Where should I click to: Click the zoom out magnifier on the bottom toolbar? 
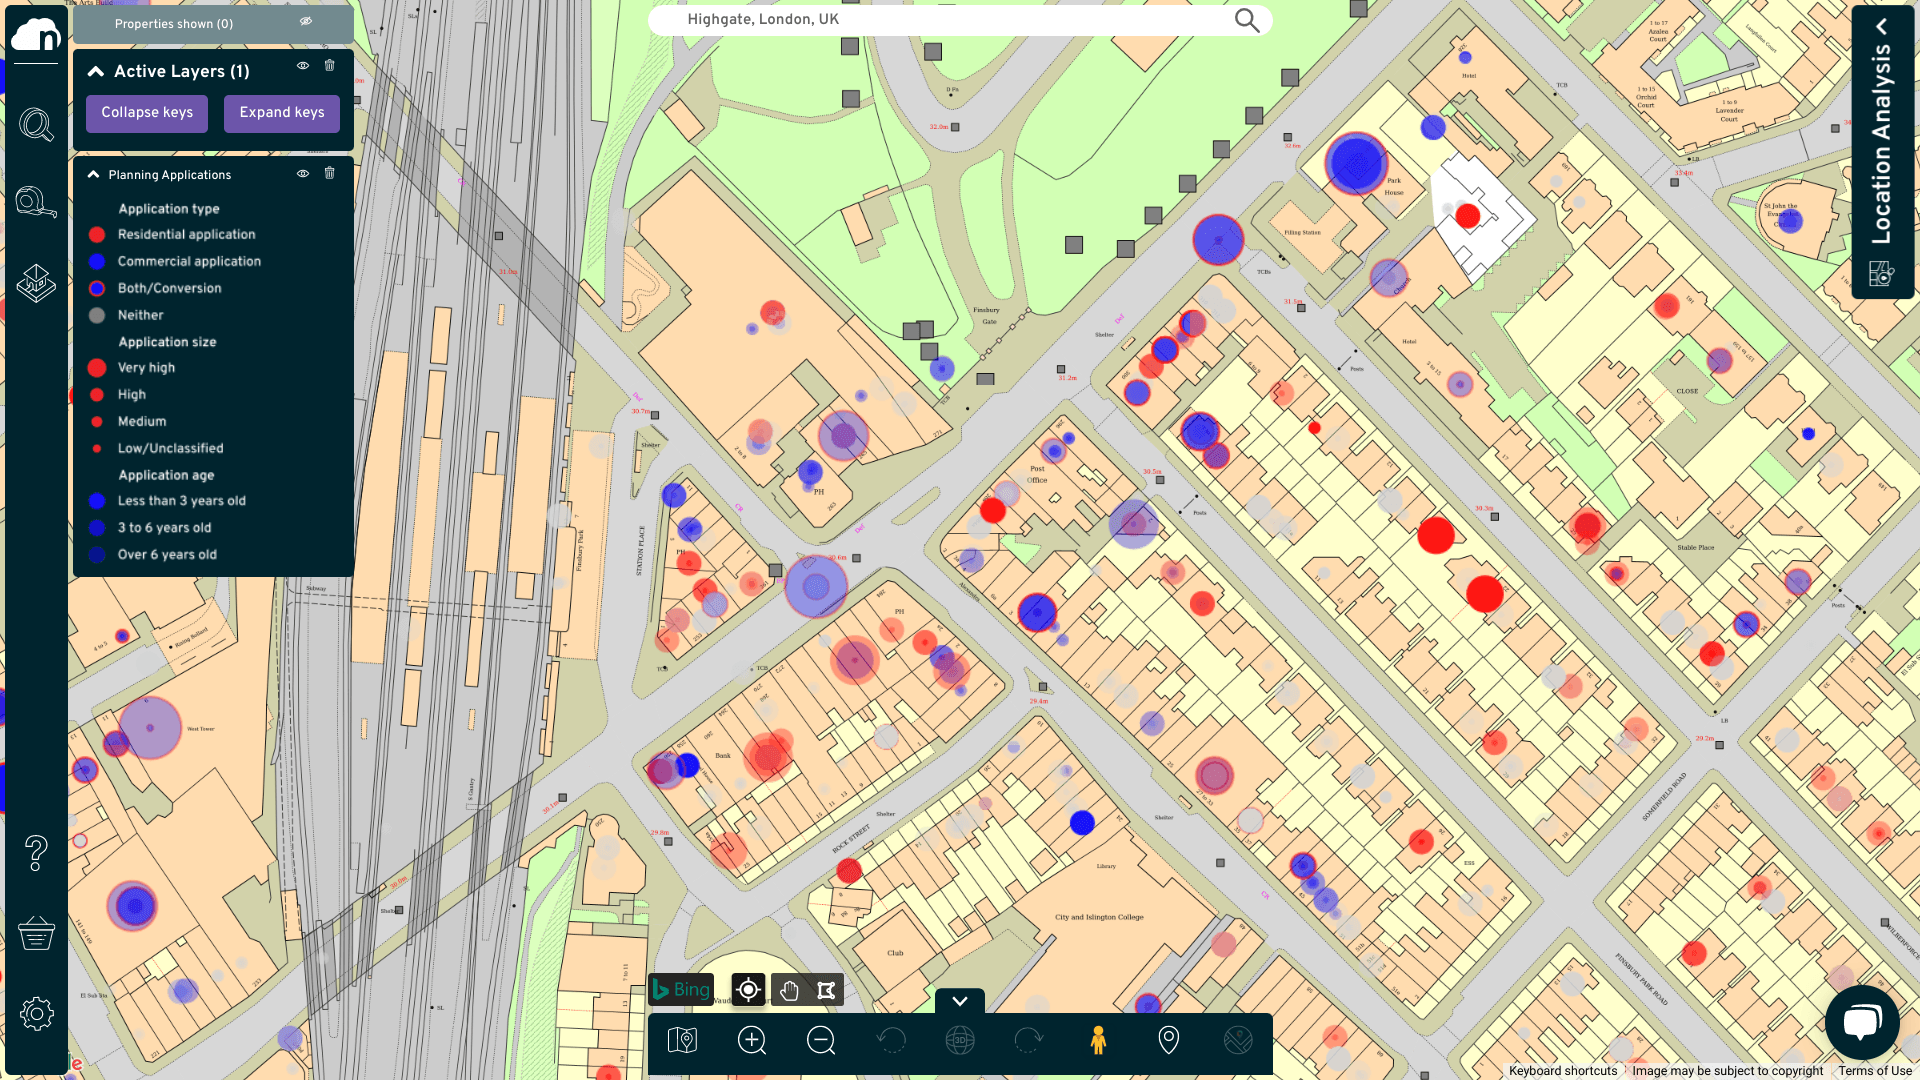820,1040
